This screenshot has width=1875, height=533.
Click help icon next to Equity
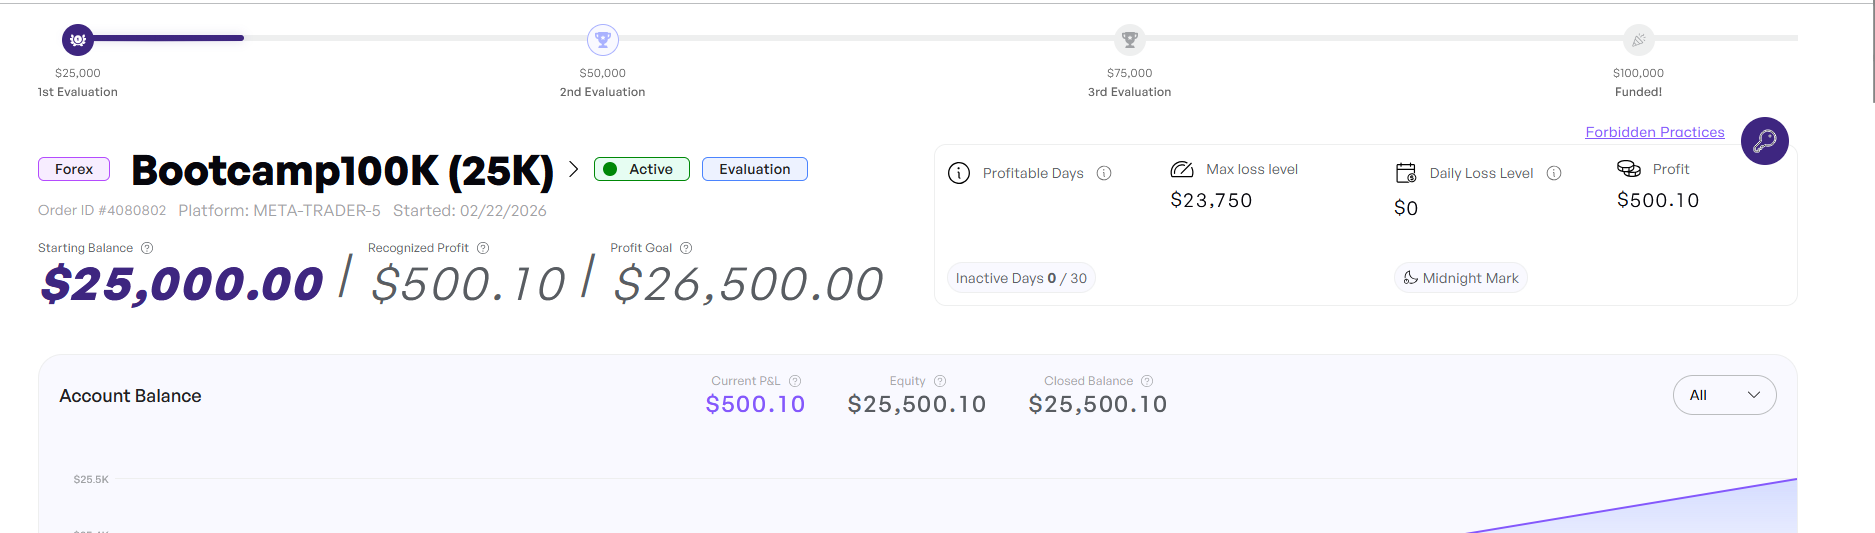940,381
